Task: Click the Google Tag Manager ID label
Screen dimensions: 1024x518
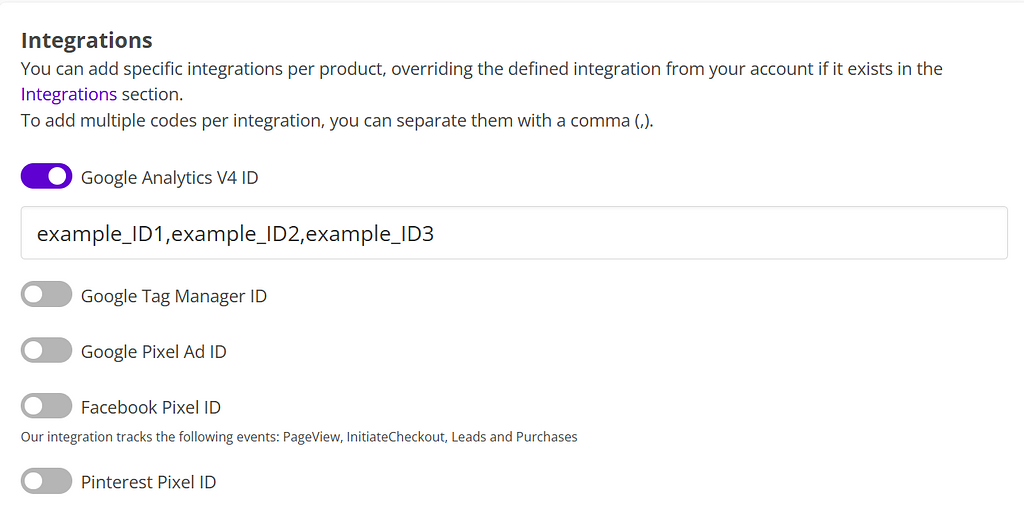Action: pyautogui.click(x=173, y=296)
